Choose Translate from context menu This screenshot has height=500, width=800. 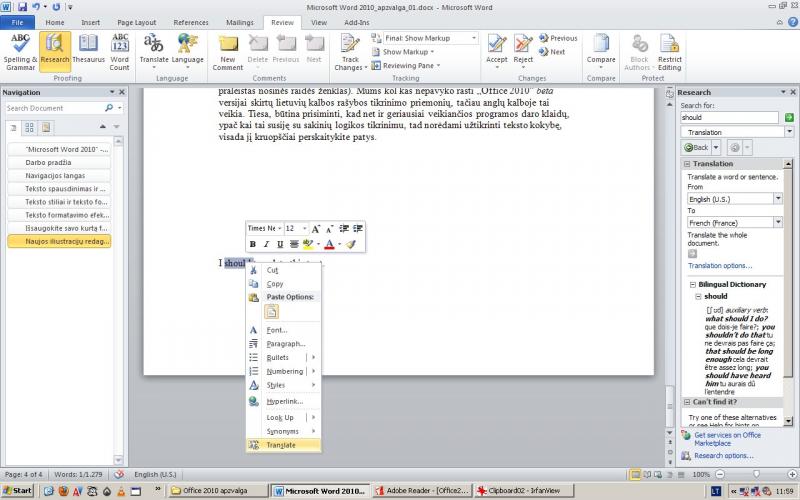click(x=283, y=445)
